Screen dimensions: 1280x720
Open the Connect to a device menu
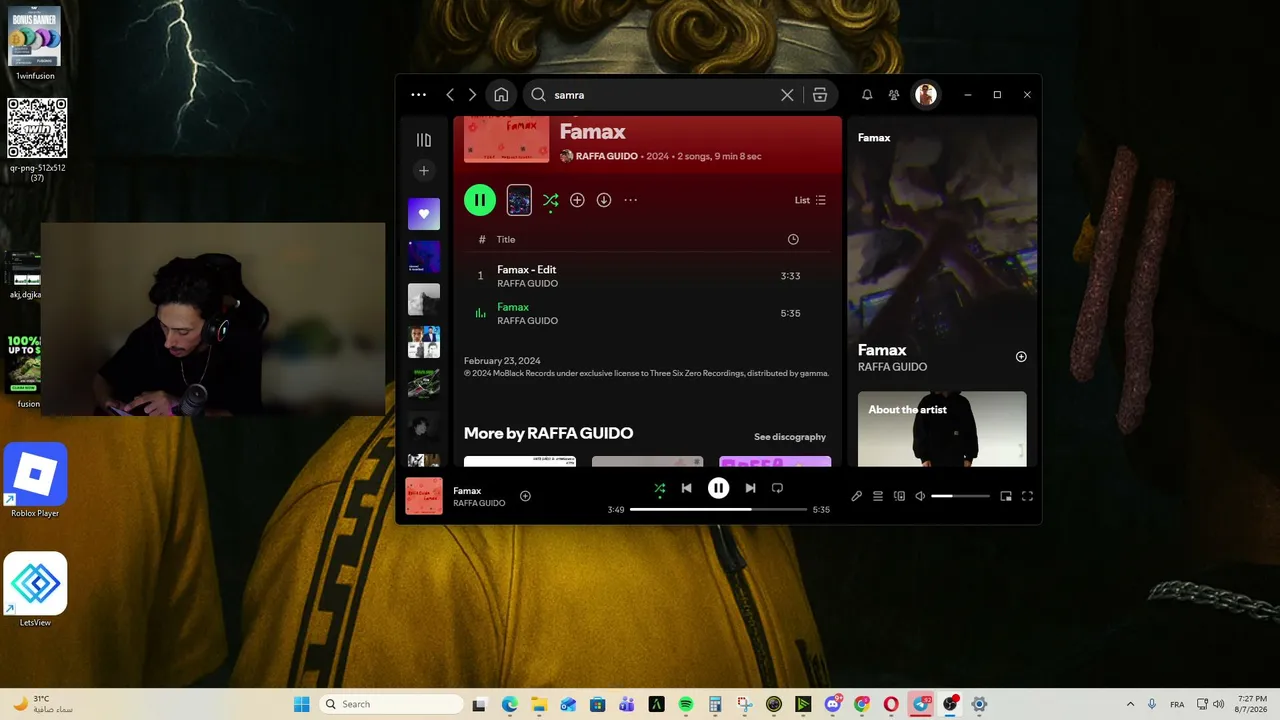(x=899, y=496)
